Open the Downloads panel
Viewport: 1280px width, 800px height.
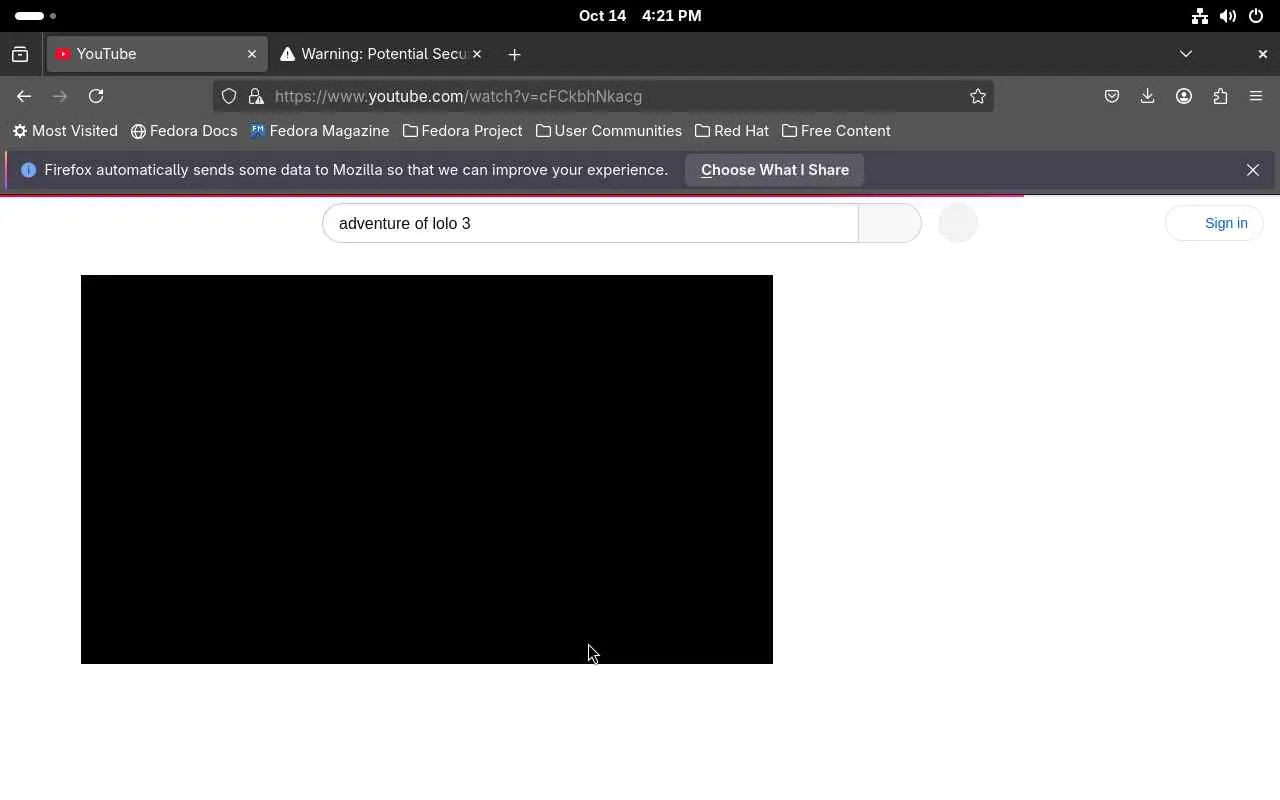click(1148, 96)
